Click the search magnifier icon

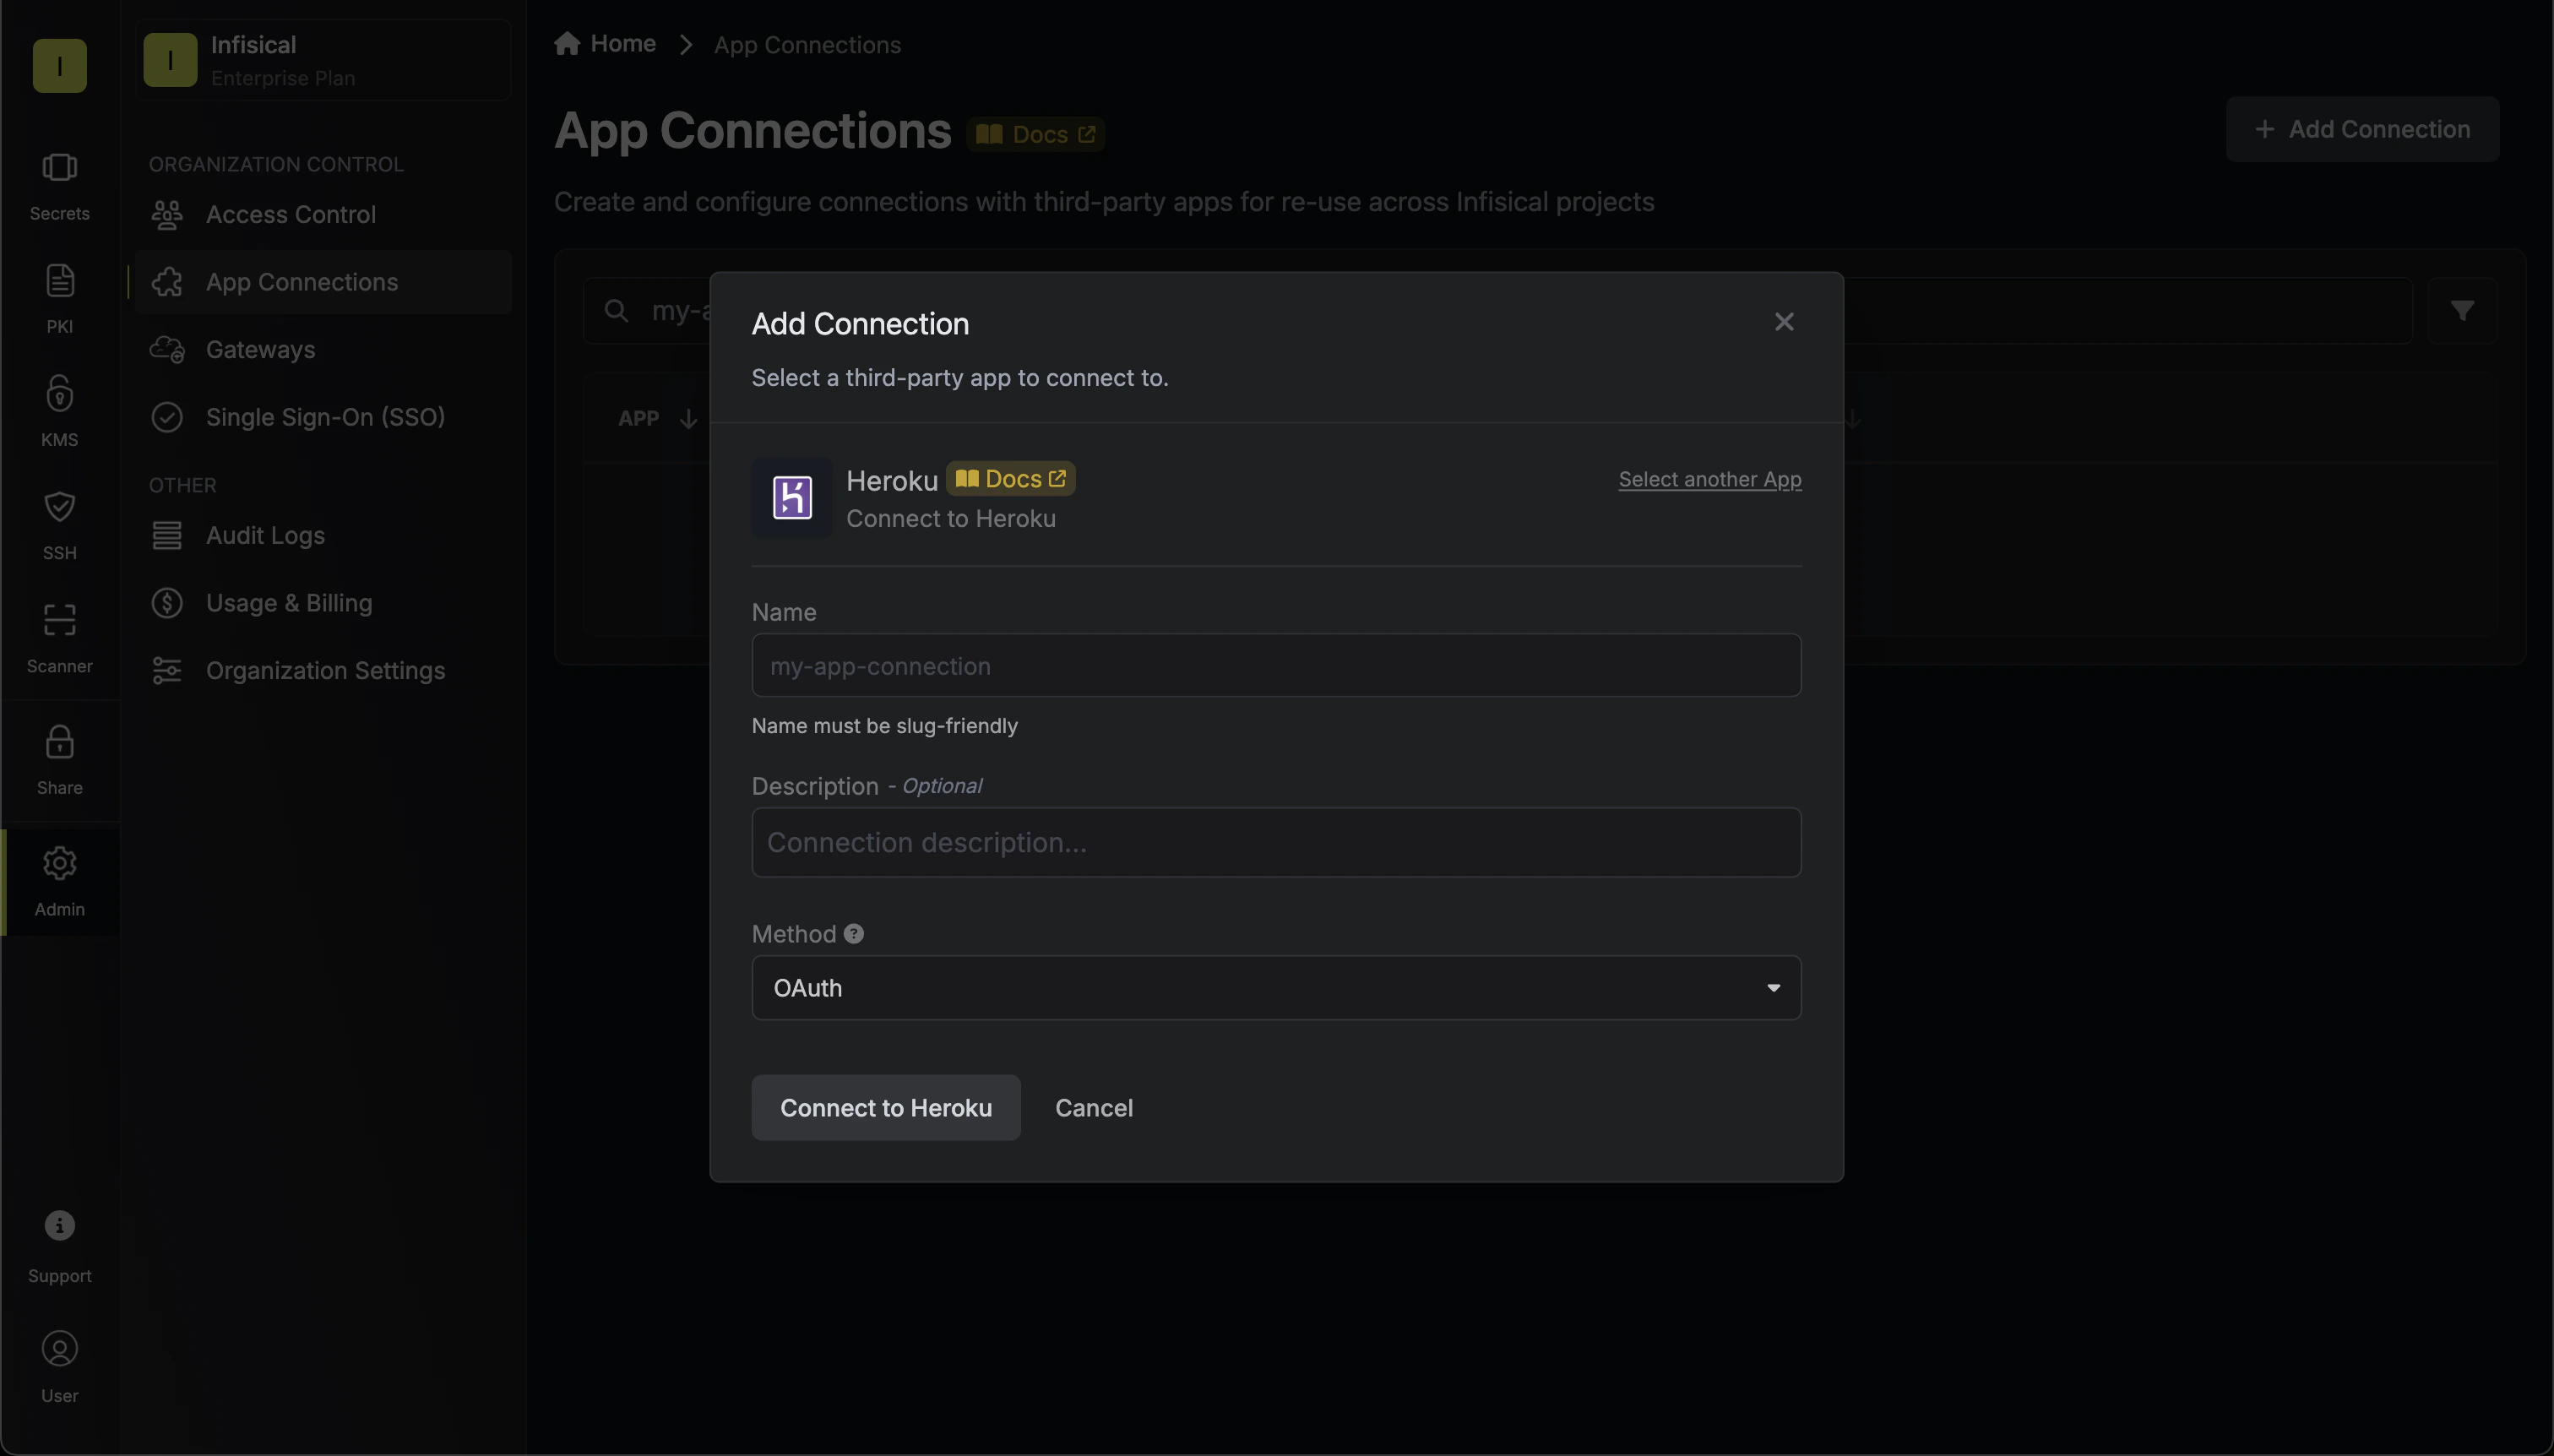(x=617, y=311)
